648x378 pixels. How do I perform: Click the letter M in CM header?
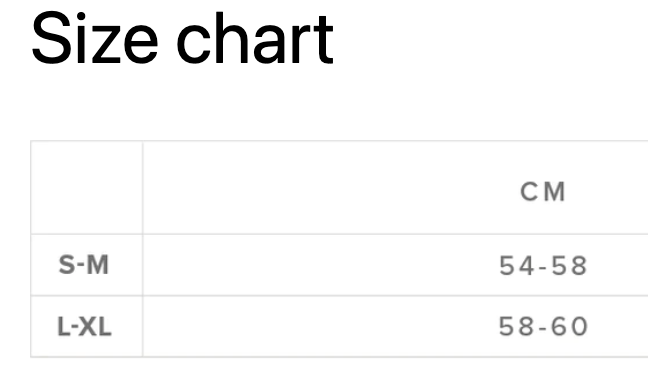coord(555,192)
